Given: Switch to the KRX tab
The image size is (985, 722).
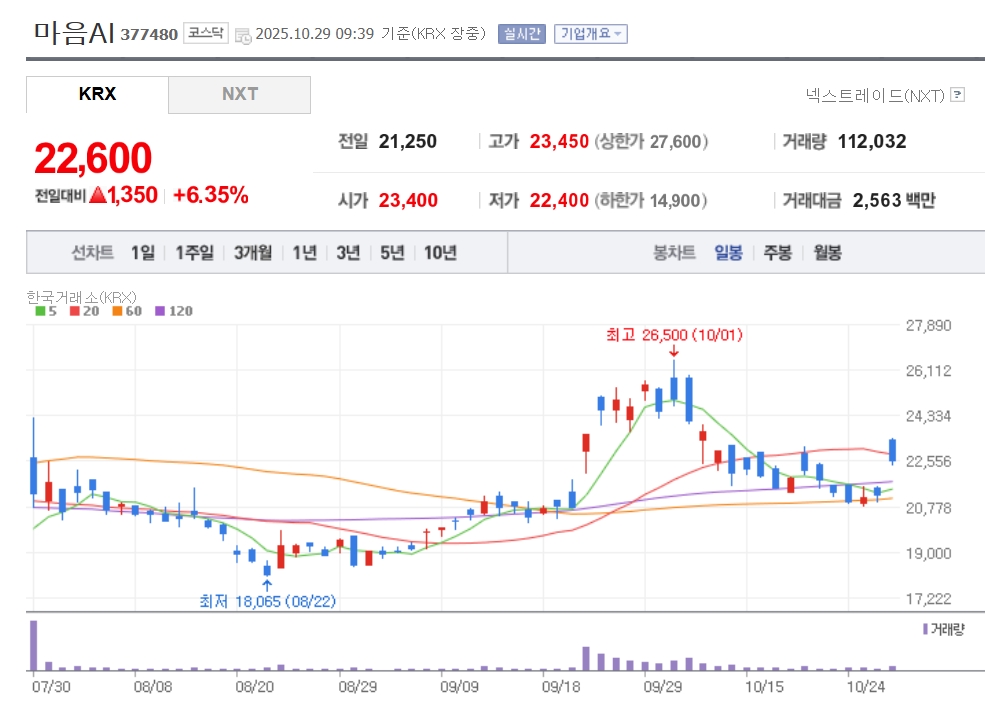Looking at the screenshot, I should (97, 95).
